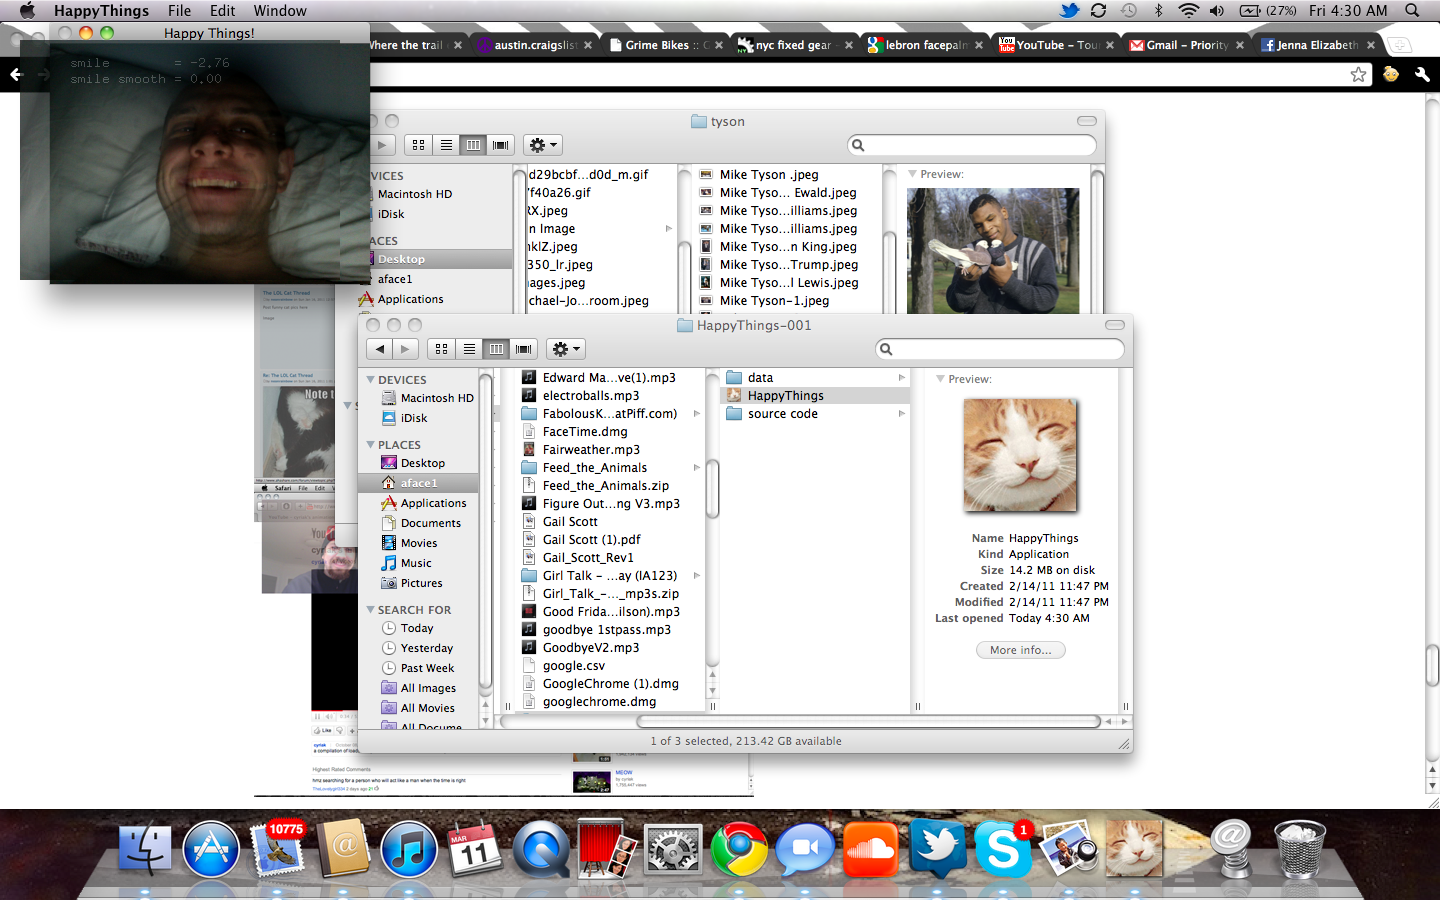Expand the source code folder arrow
Screen dimensions: 1440x900
901,414
